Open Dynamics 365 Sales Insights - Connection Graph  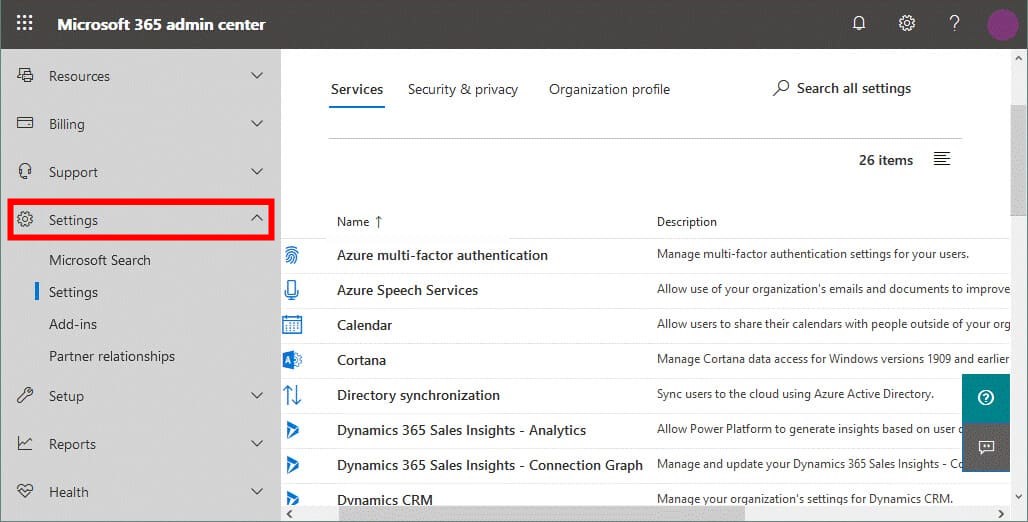pyautogui.click(x=490, y=465)
